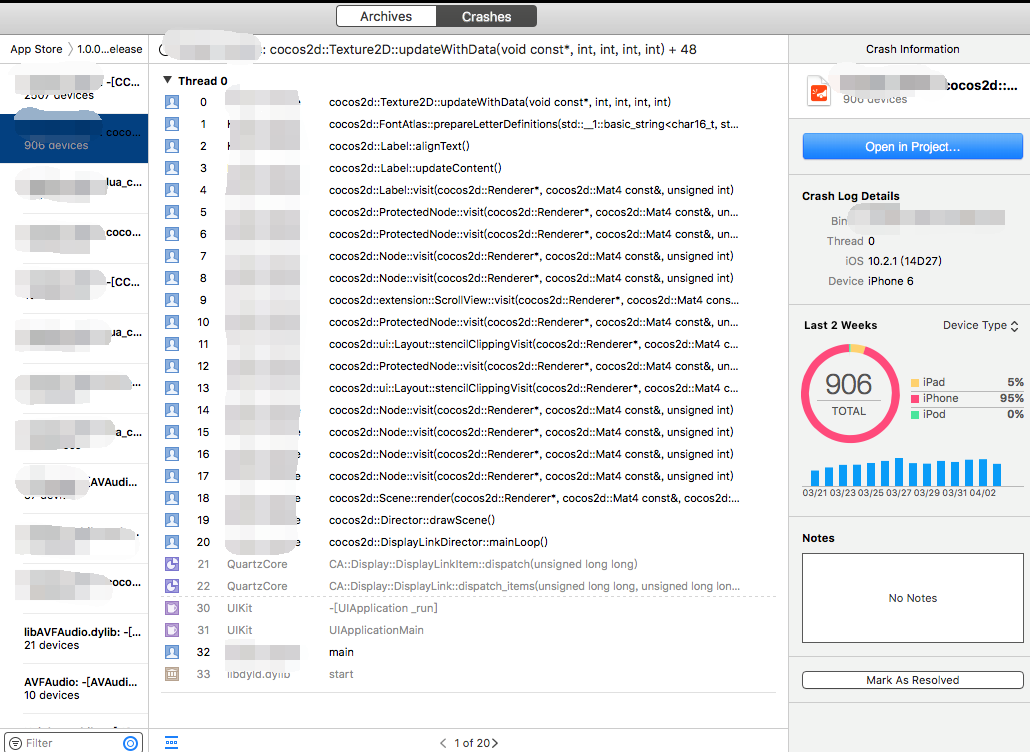This screenshot has height=752, width=1030.
Task: Go to the next crash log arrow
Action: tap(495, 743)
